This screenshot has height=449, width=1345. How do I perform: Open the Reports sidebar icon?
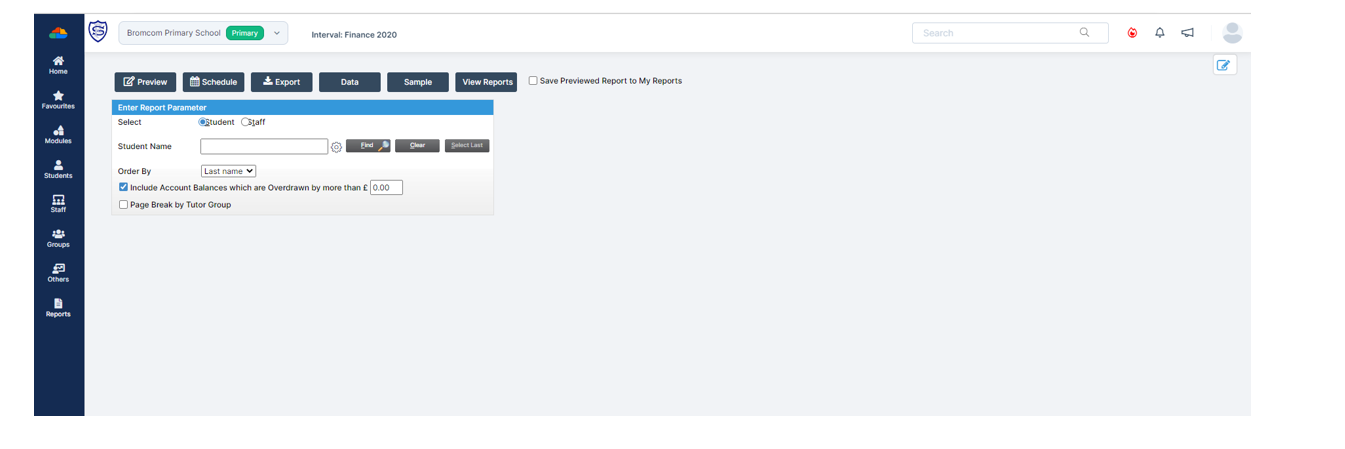(x=58, y=307)
